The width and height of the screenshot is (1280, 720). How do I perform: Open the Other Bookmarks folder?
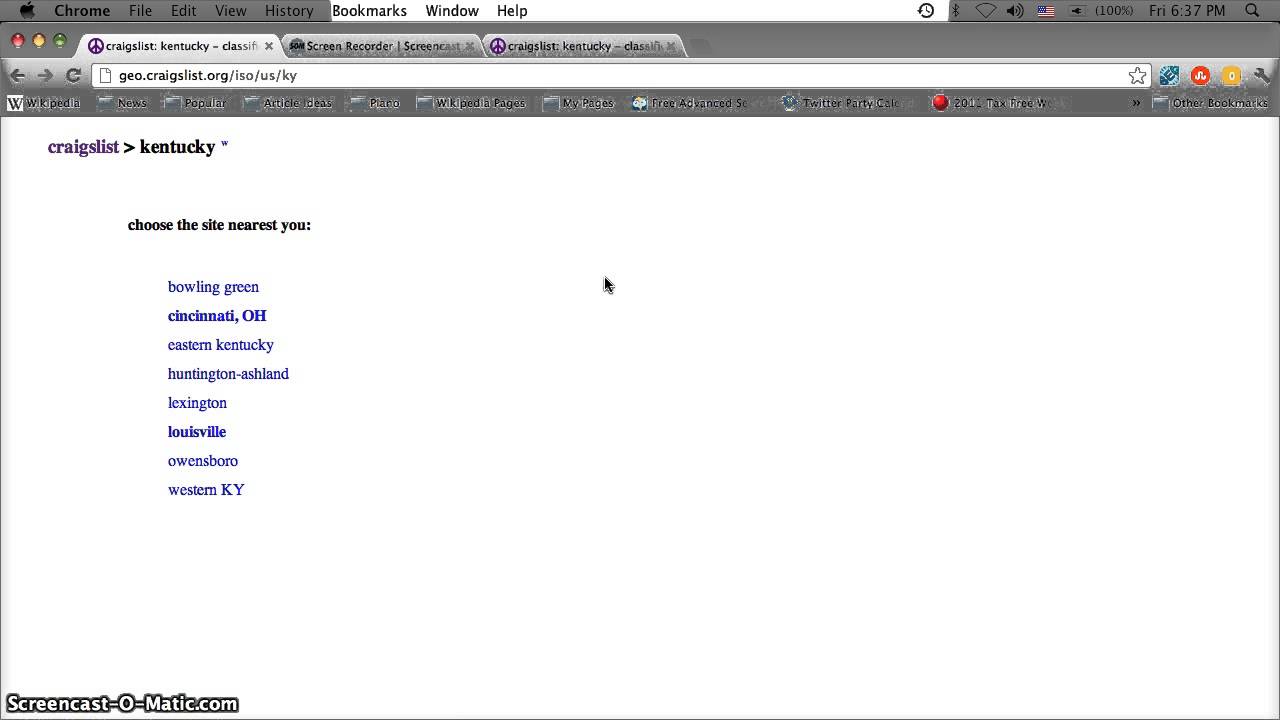[x=1210, y=103]
